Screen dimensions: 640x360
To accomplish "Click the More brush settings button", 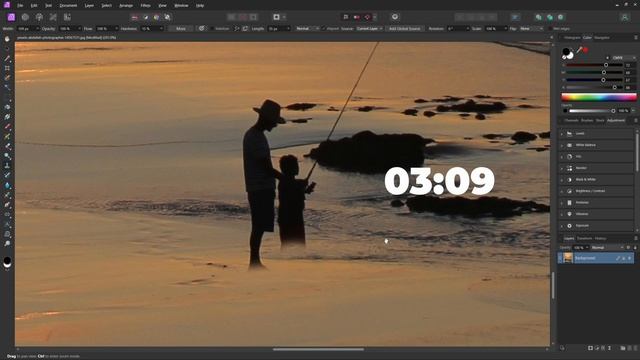I will pyautogui.click(x=181, y=29).
